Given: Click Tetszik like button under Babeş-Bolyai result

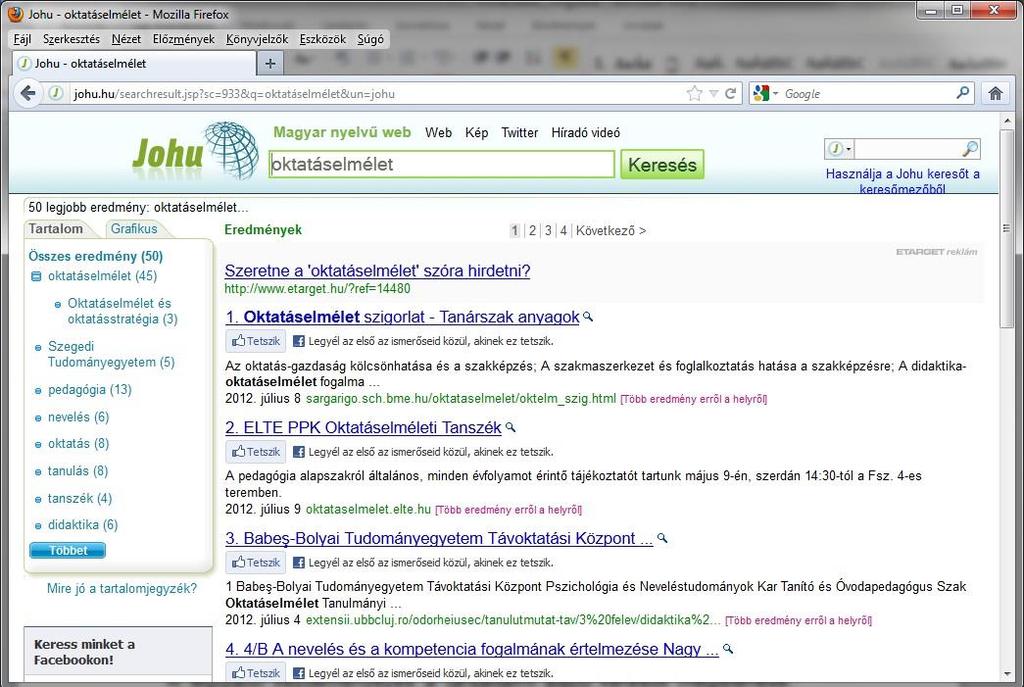Looking at the screenshot, I should pos(255,562).
